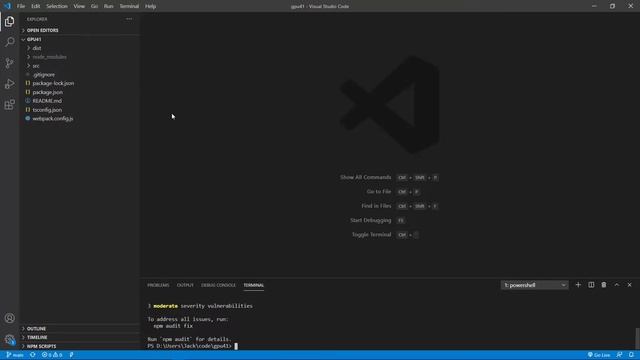Switch to the Problems tab
The height and width of the screenshot is (360, 640).
pyautogui.click(x=158, y=285)
